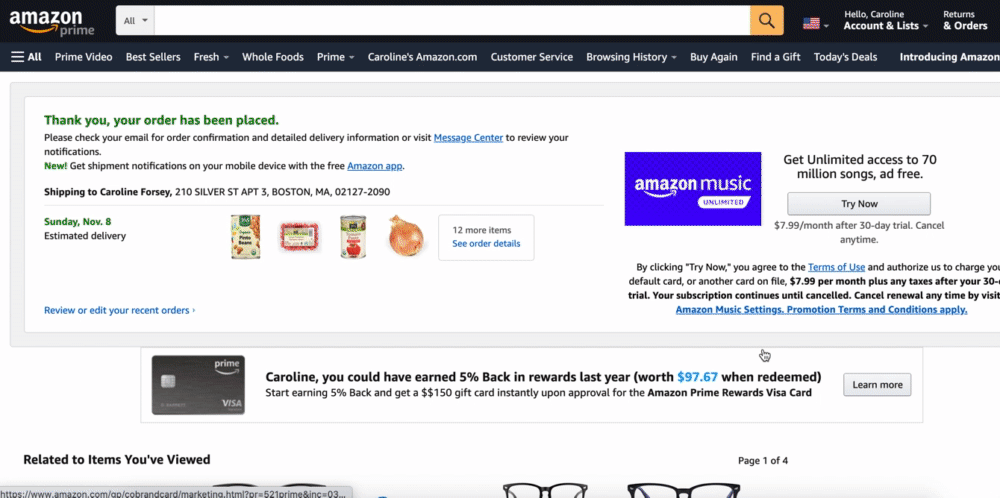Click the Amazon Music Unlimited banner
The height and width of the screenshot is (498, 1000).
[693, 189]
